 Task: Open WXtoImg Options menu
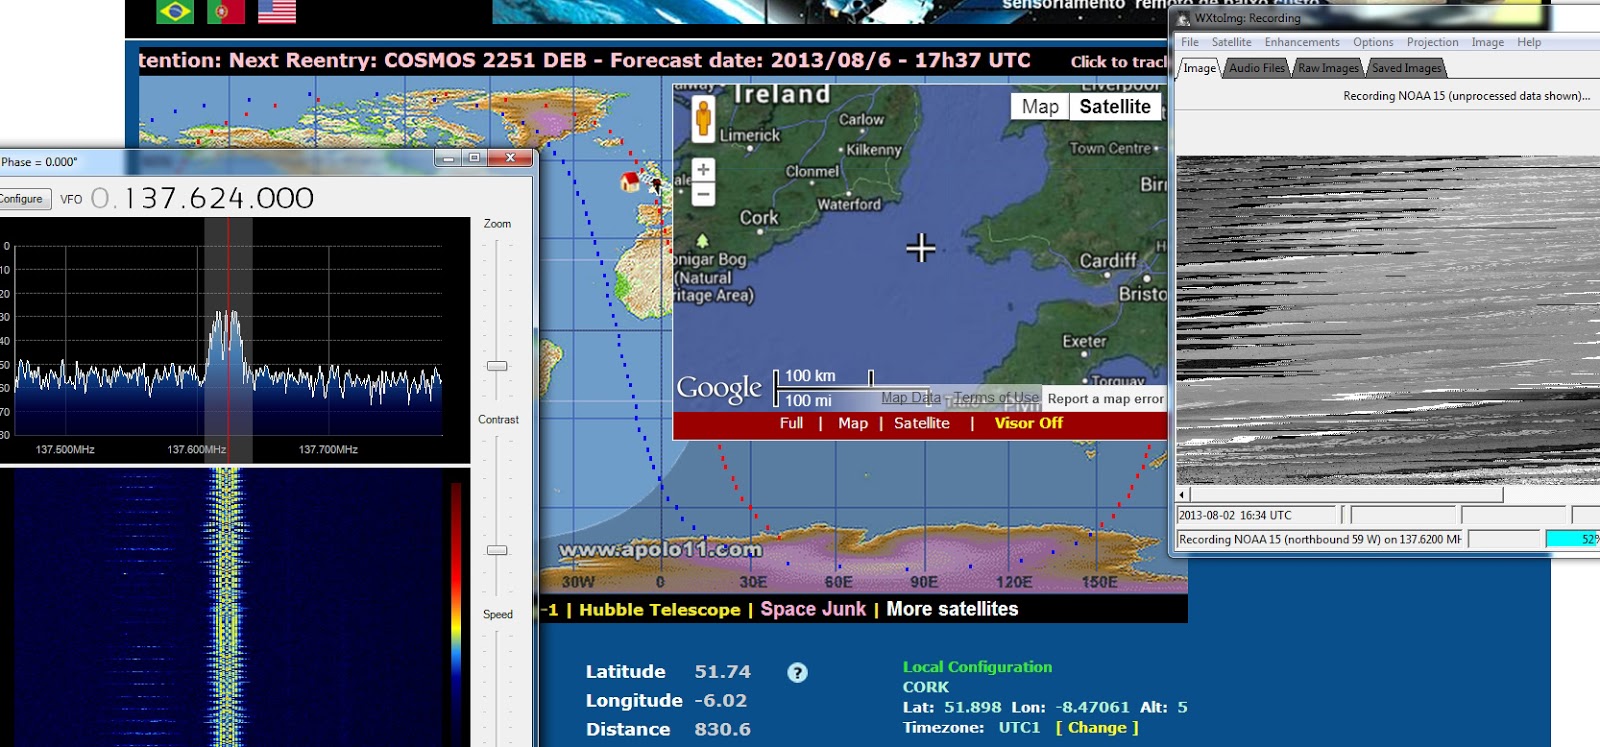coord(1373,42)
